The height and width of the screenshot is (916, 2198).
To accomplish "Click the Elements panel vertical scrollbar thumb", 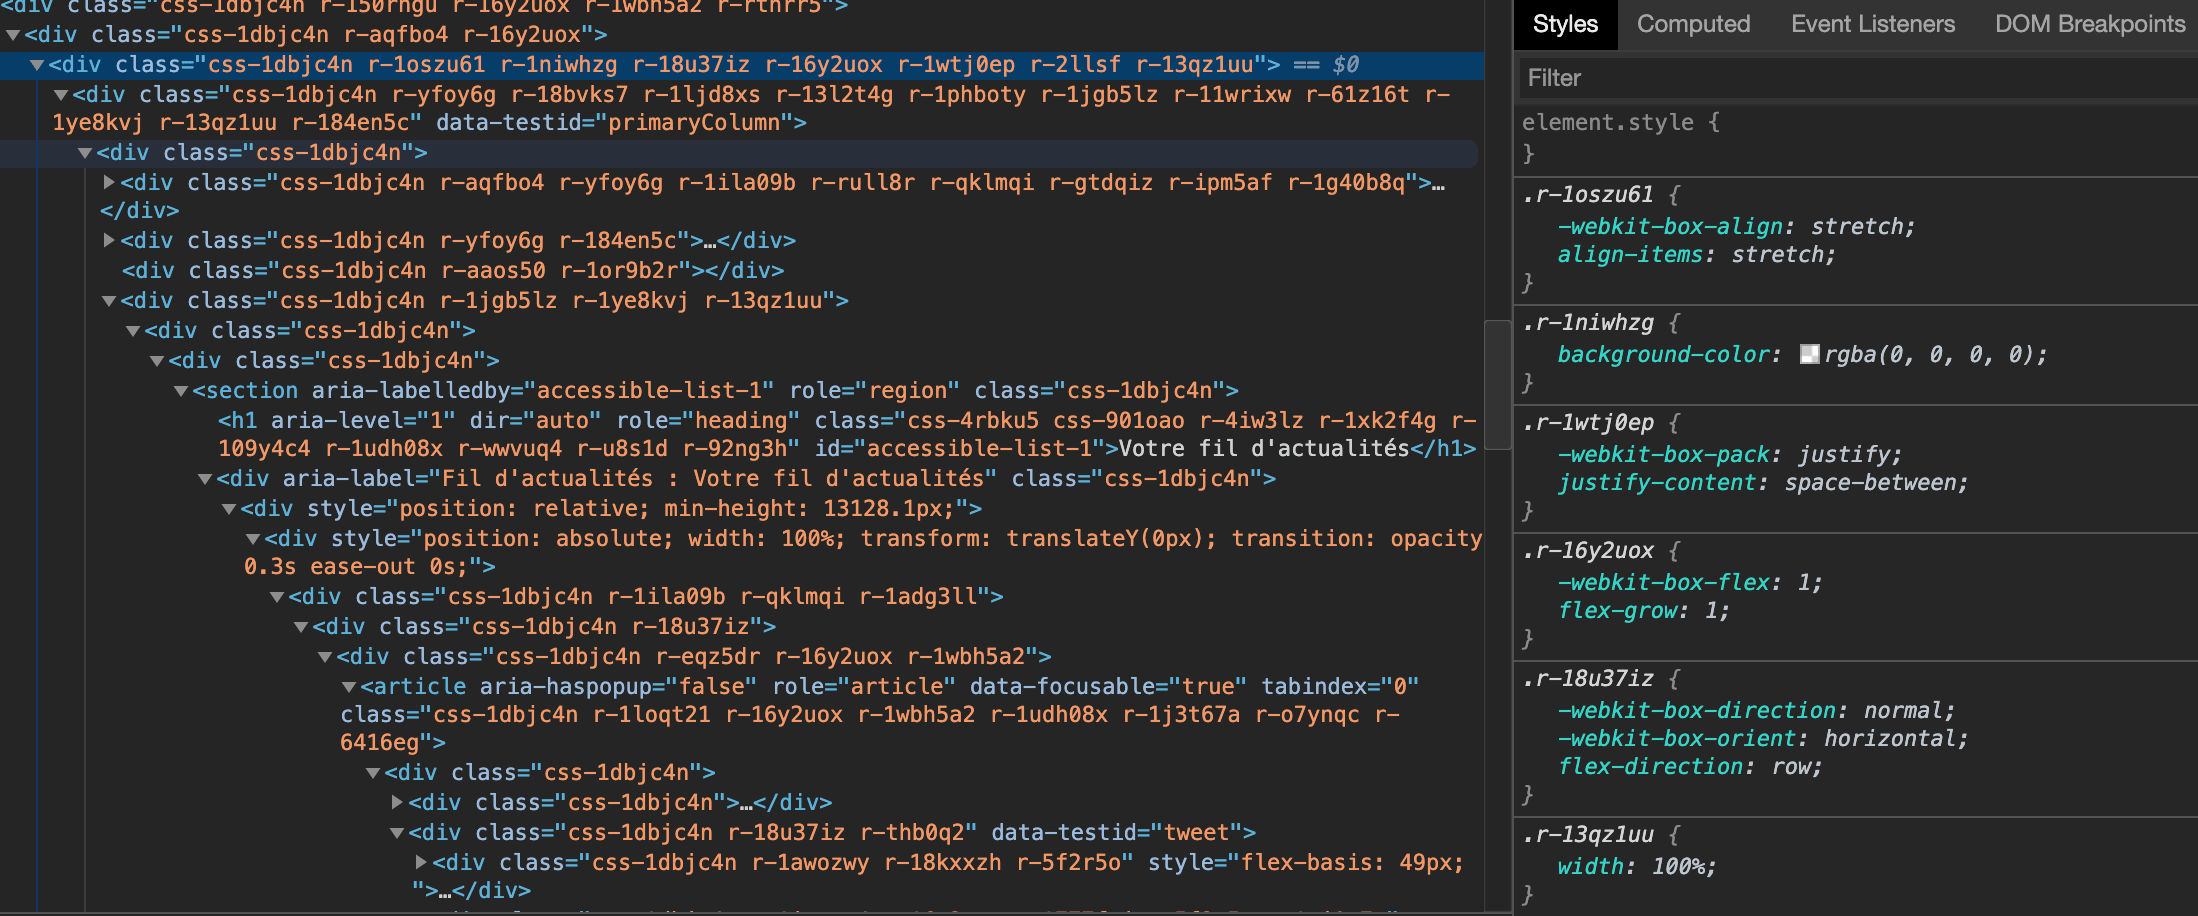I will pos(1497,385).
